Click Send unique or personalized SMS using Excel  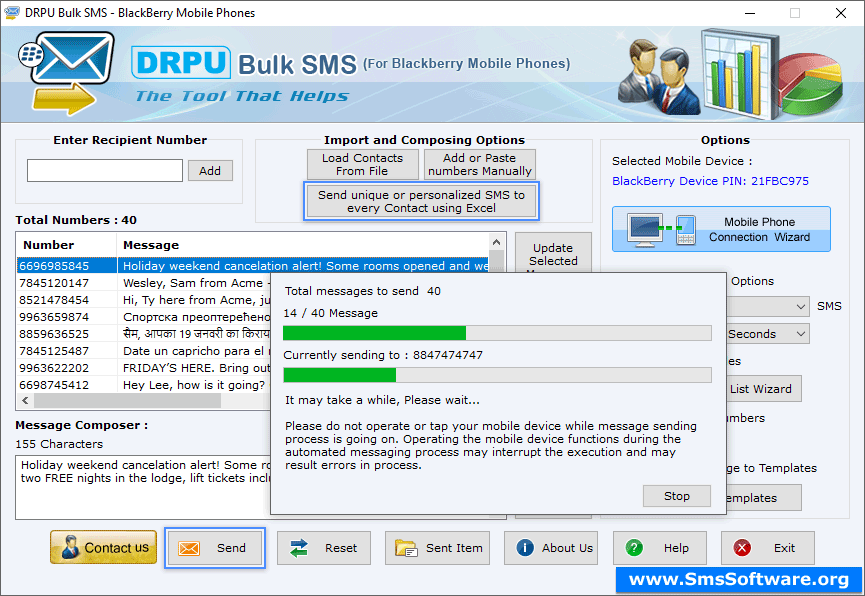[421, 201]
